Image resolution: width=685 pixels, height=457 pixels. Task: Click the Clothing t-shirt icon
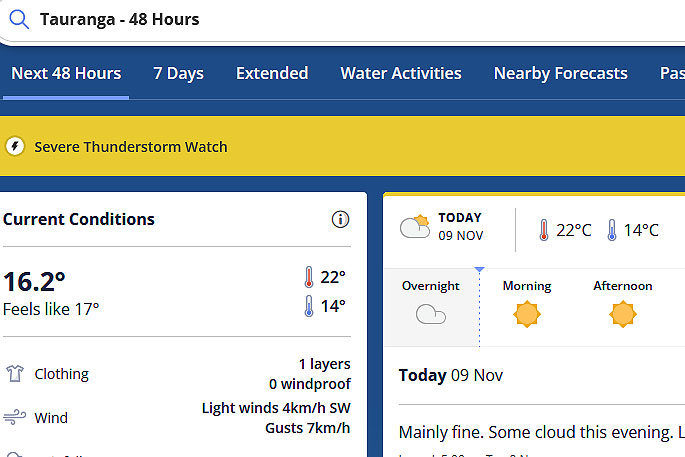15,374
